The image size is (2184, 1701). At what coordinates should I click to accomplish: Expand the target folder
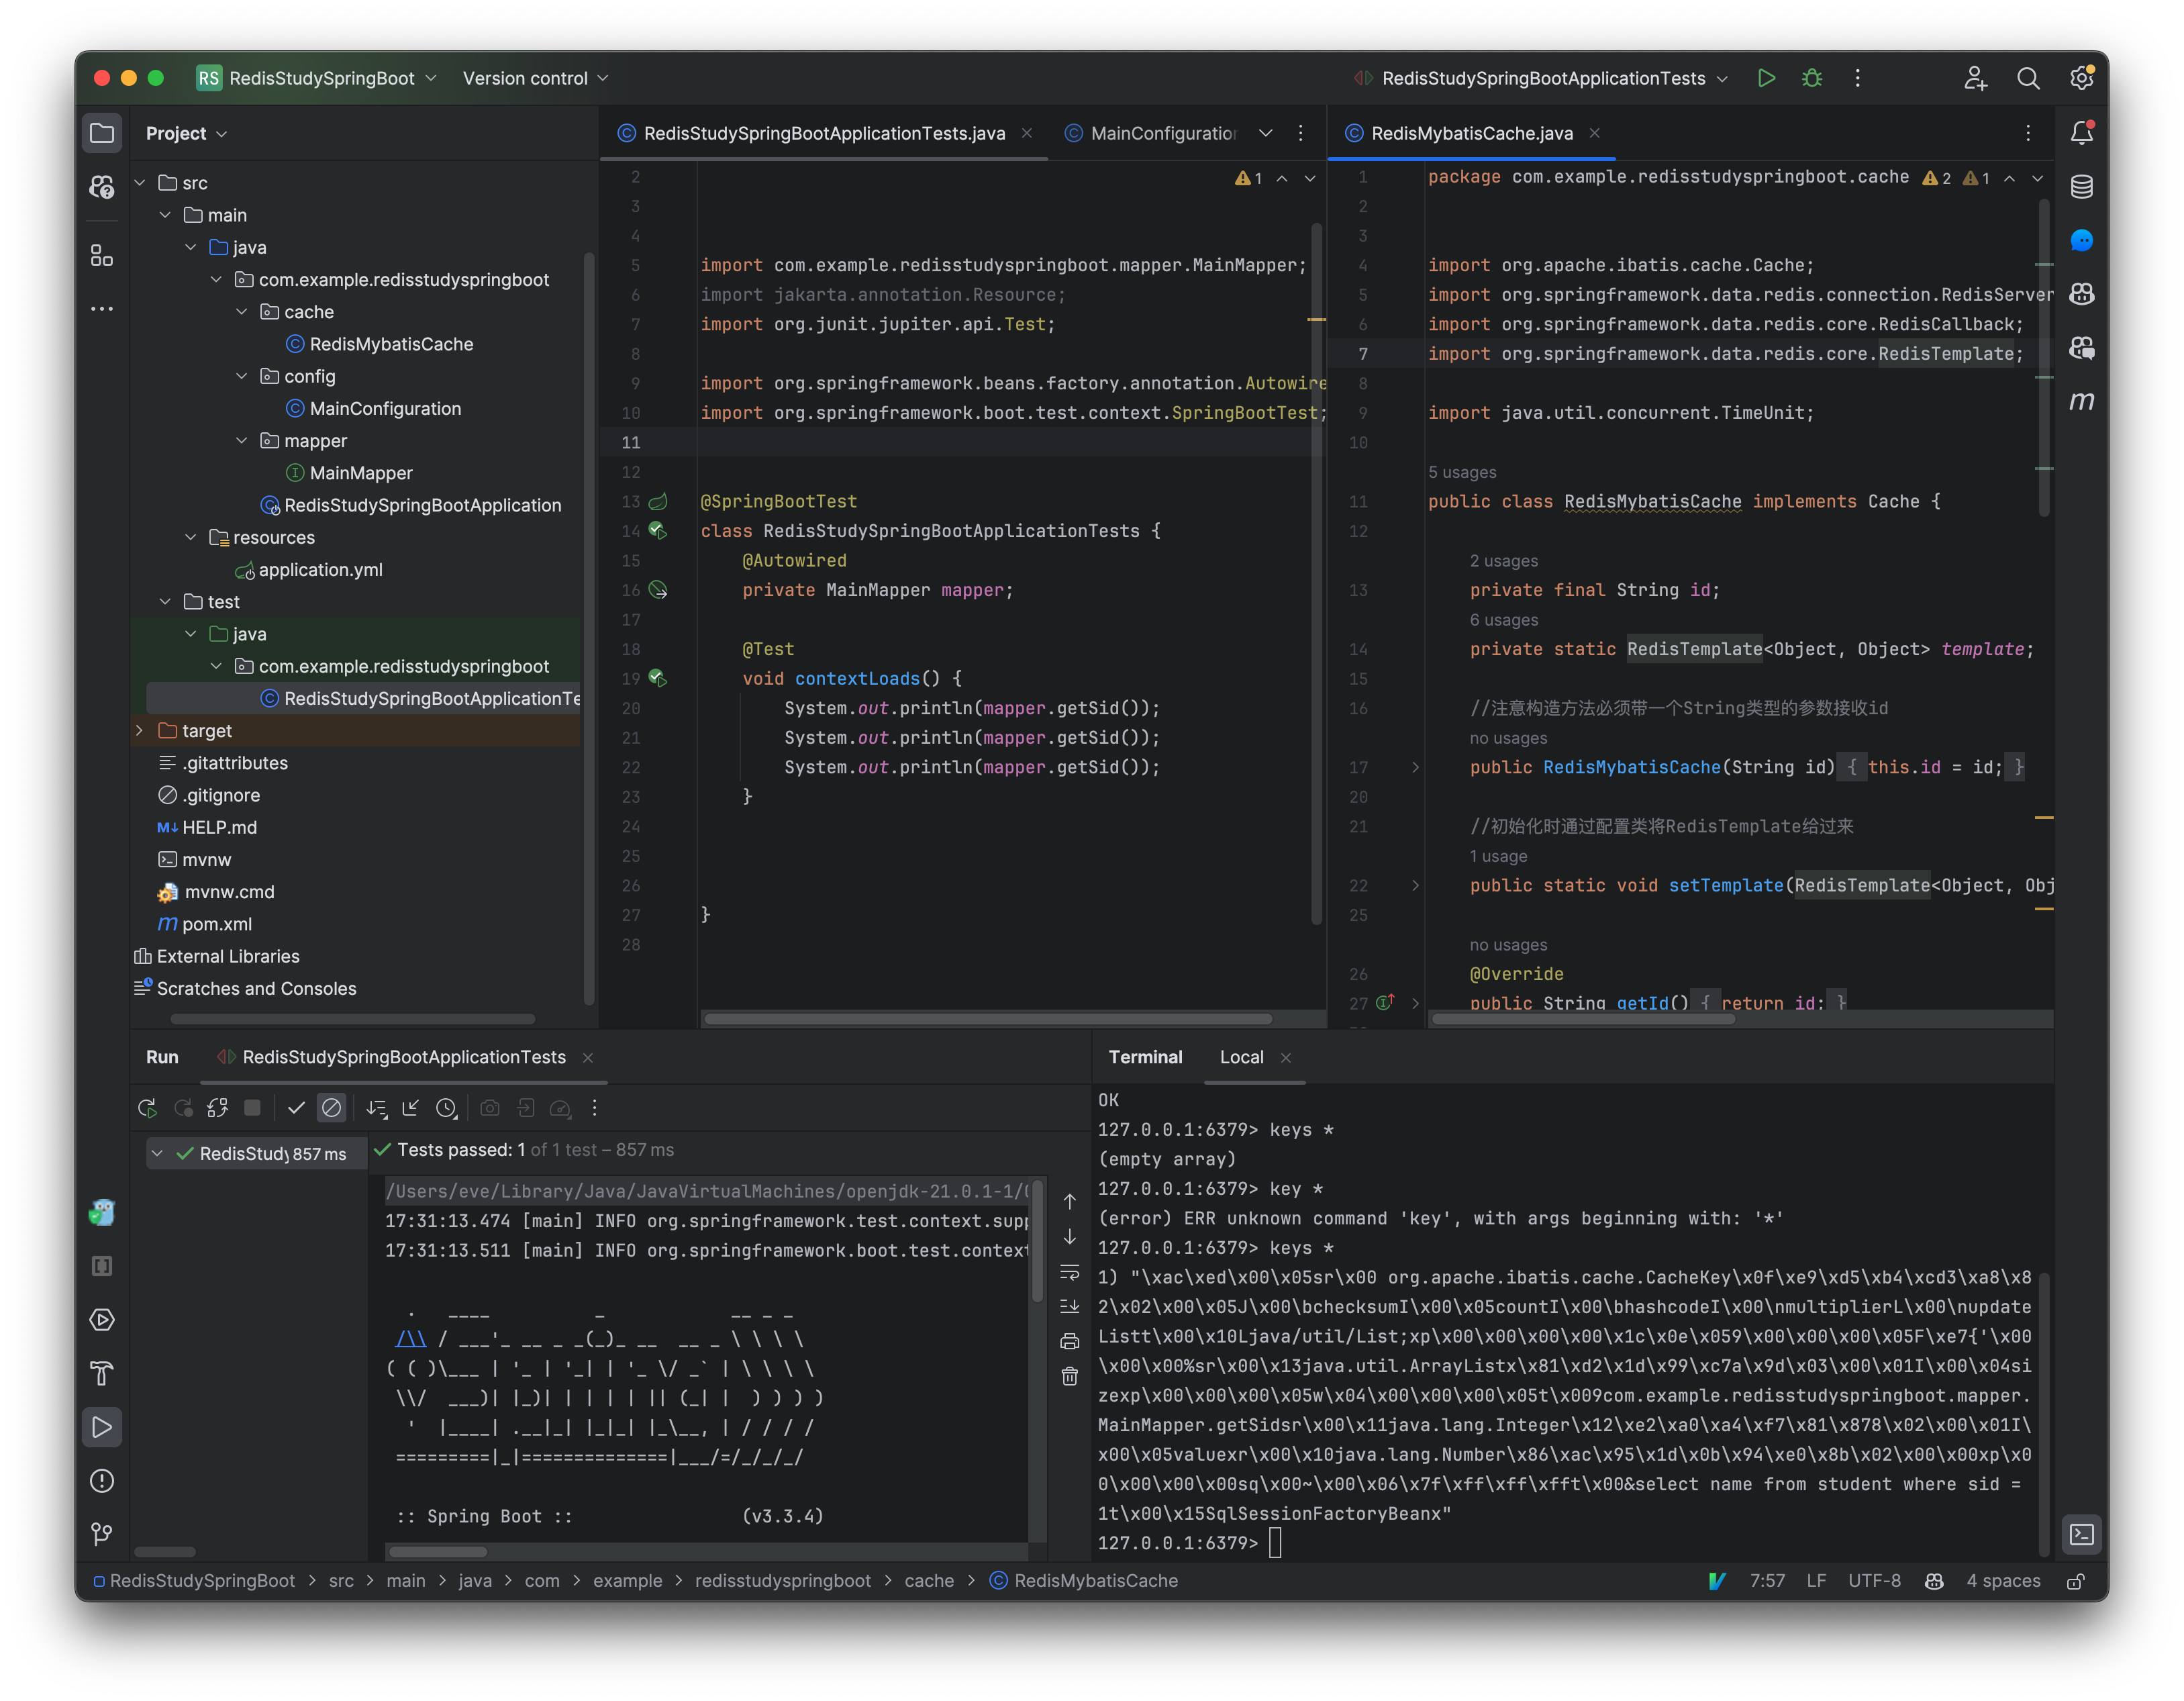[139, 731]
